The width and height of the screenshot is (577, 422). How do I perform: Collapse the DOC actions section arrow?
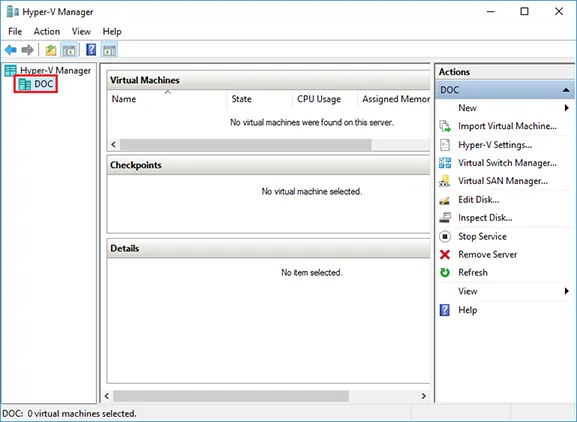coord(566,90)
